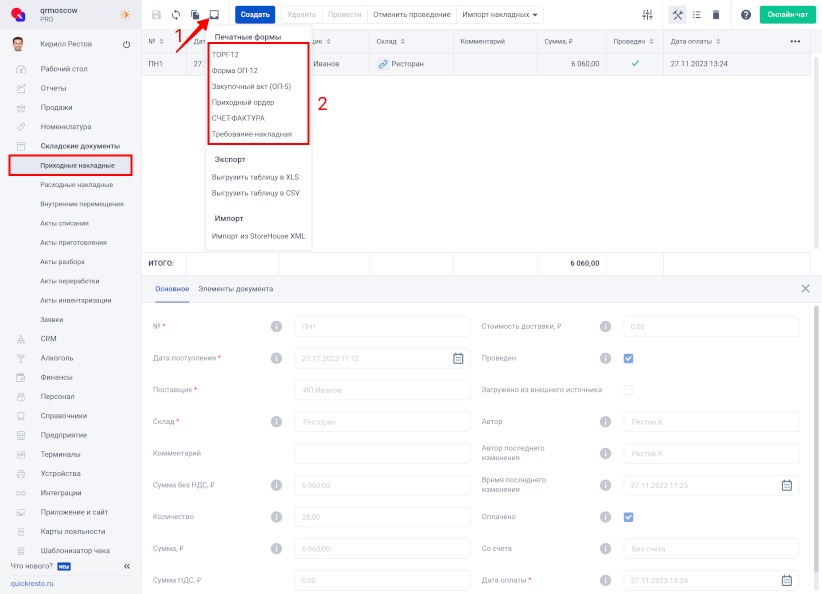
Task: Select Приходный ордер print form
Action: point(243,102)
